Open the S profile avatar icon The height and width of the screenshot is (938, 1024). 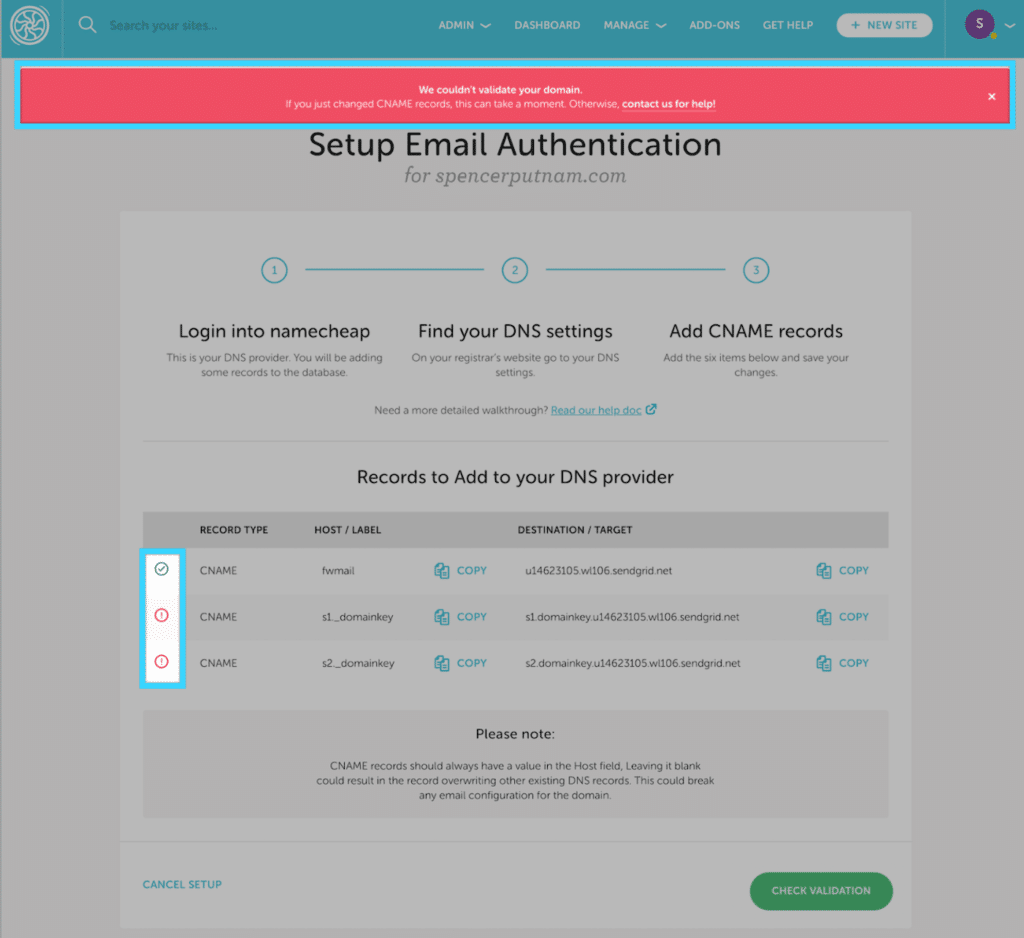coord(979,23)
